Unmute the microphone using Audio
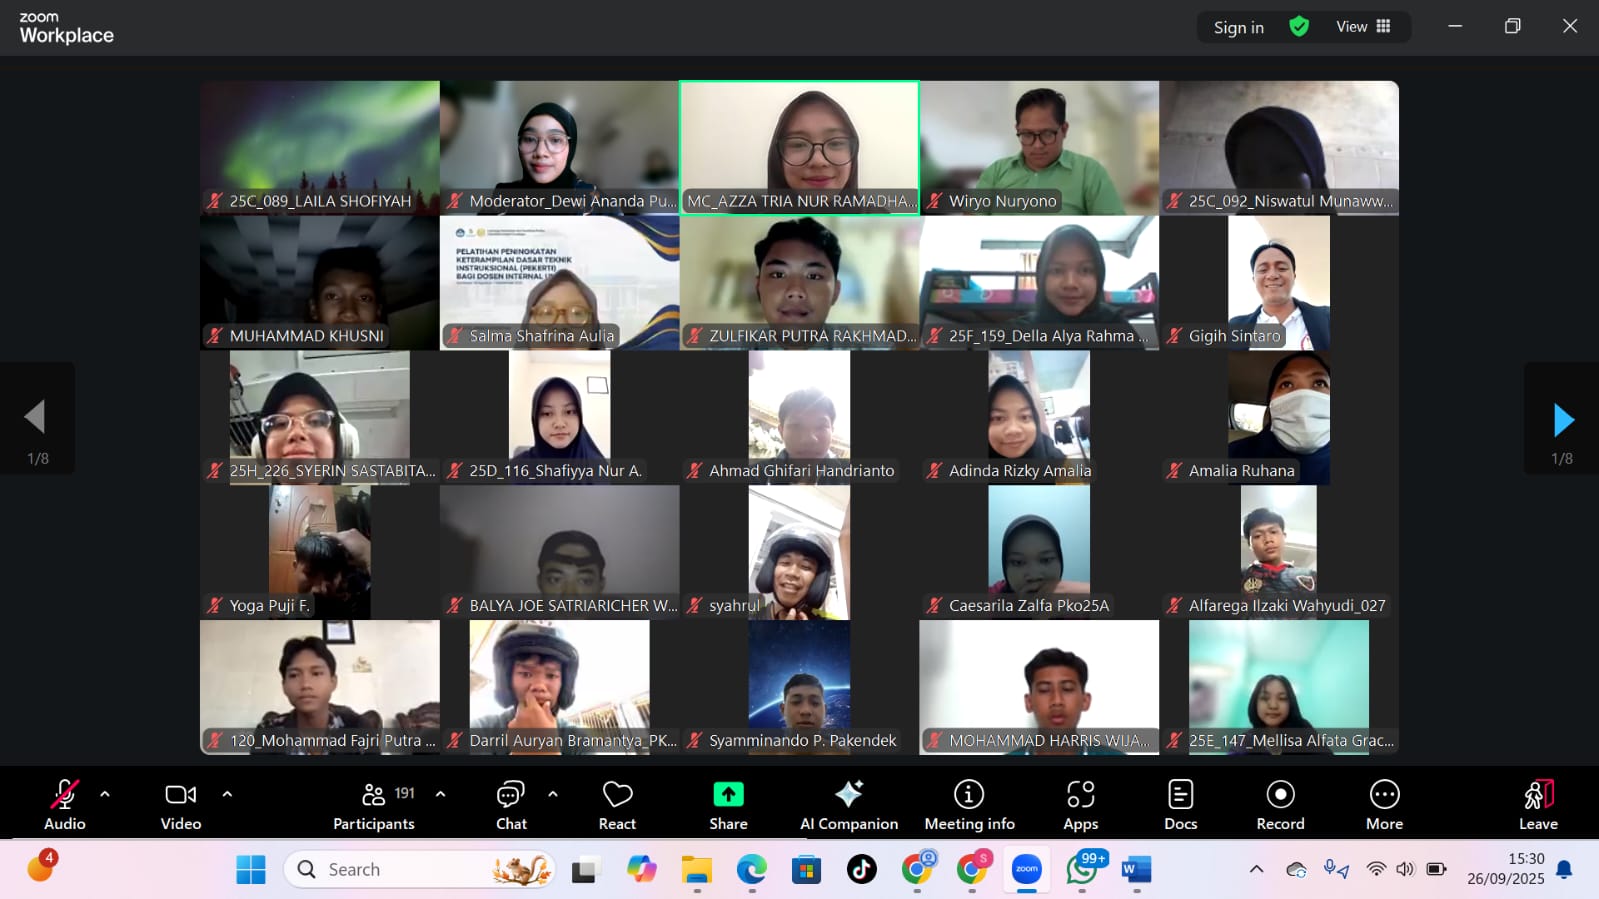Screen dimensions: 1599x899 click(x=64, y=805)
